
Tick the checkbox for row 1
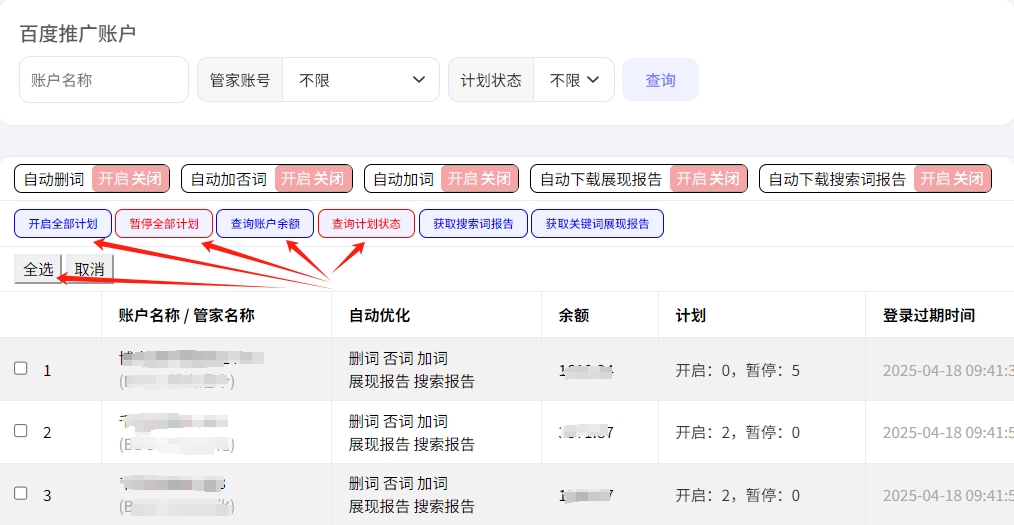pos(21,369)
